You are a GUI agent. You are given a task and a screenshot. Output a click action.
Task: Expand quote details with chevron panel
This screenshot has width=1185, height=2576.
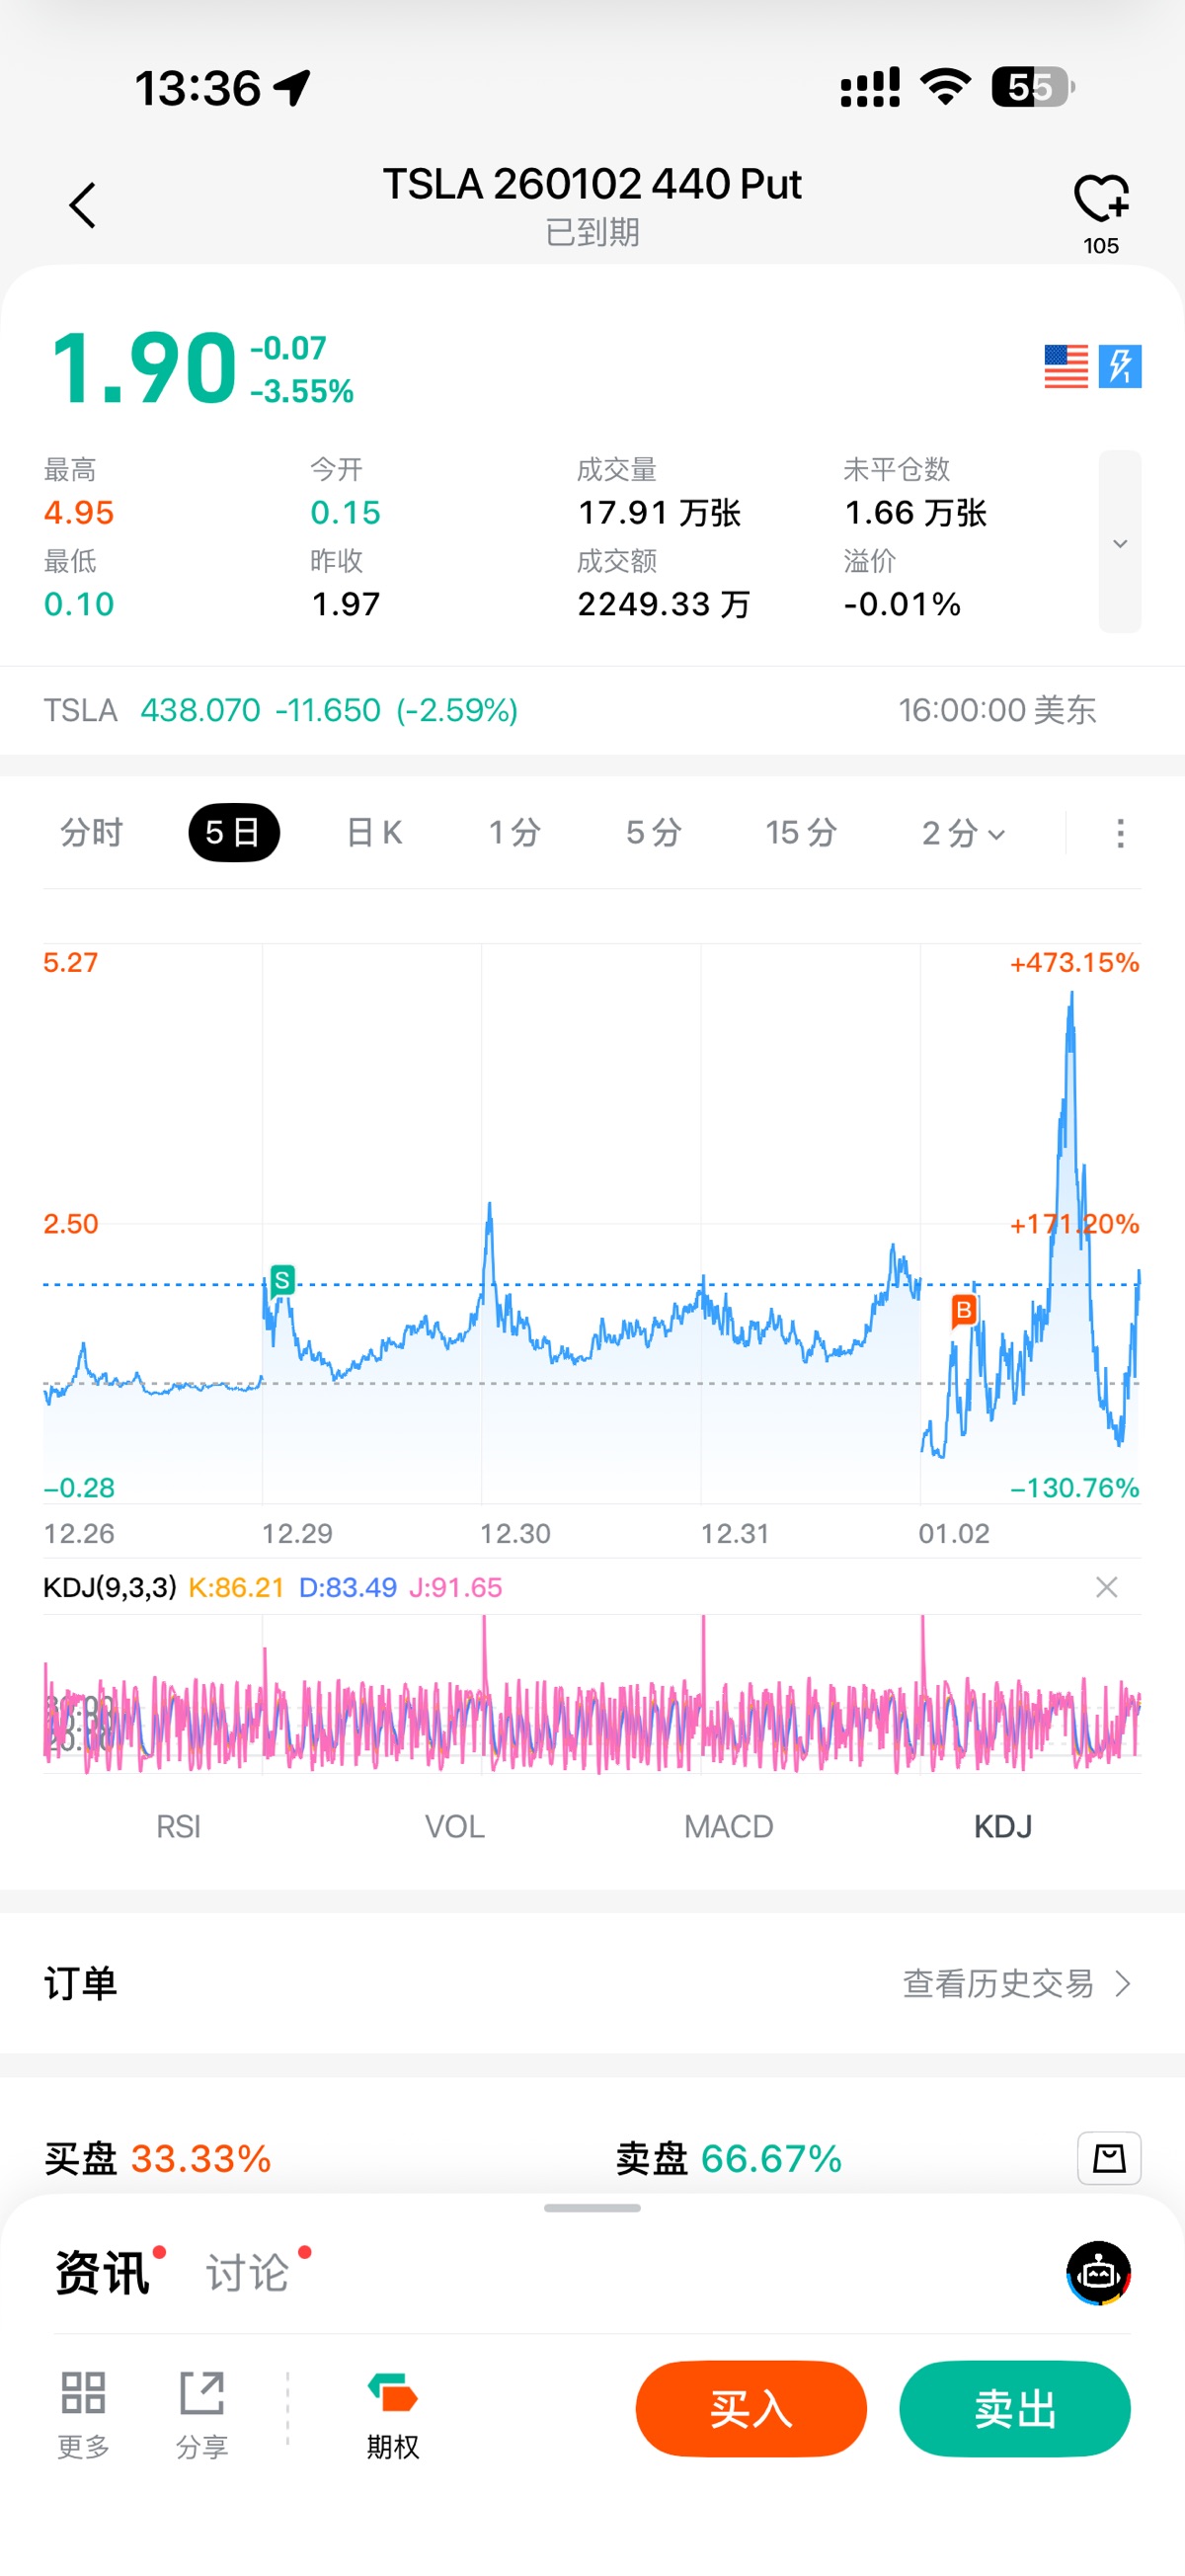1120,542
